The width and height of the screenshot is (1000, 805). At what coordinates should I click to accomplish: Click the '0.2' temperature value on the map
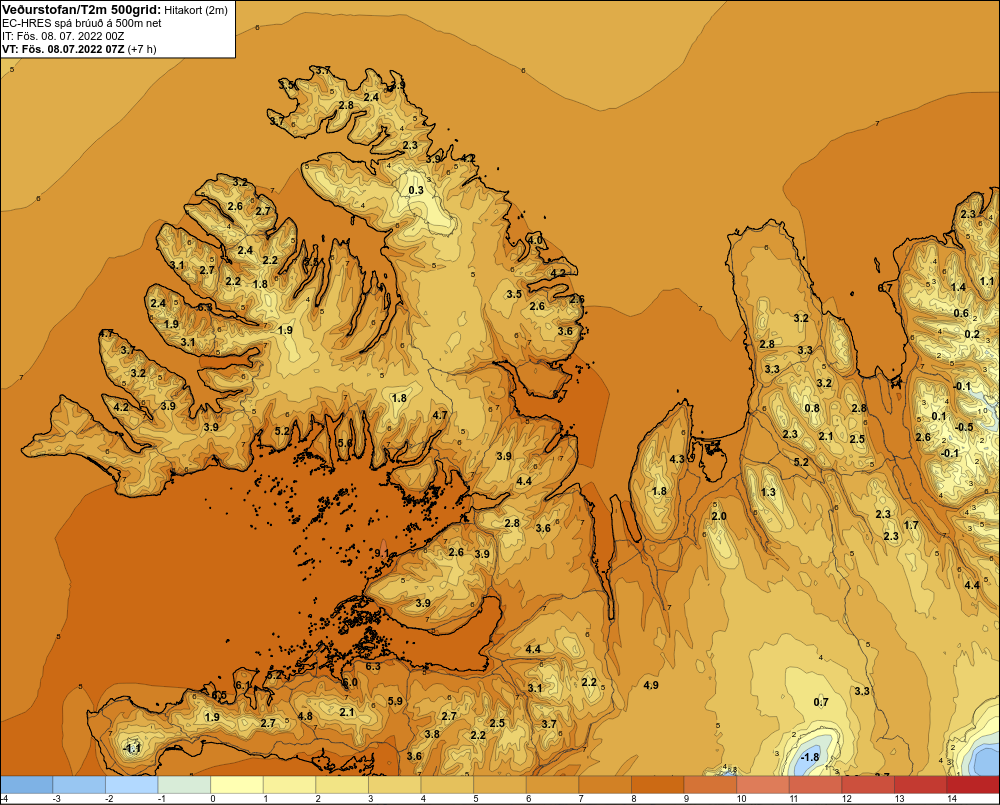(x=972, y=334)
